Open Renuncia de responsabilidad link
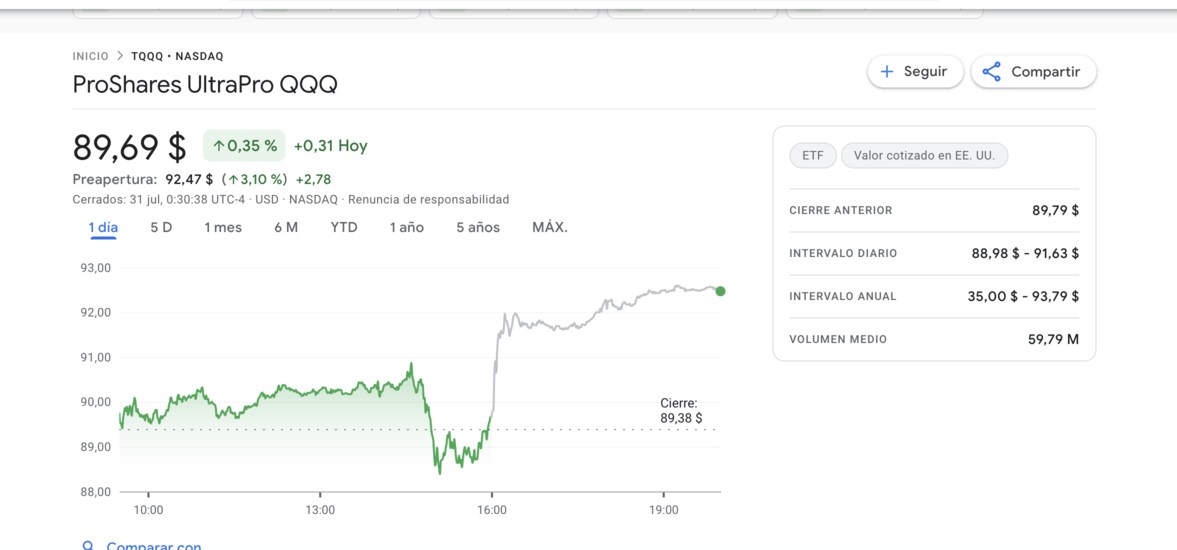This screenshot has width=1177, height=550. (x=429, y=200)
